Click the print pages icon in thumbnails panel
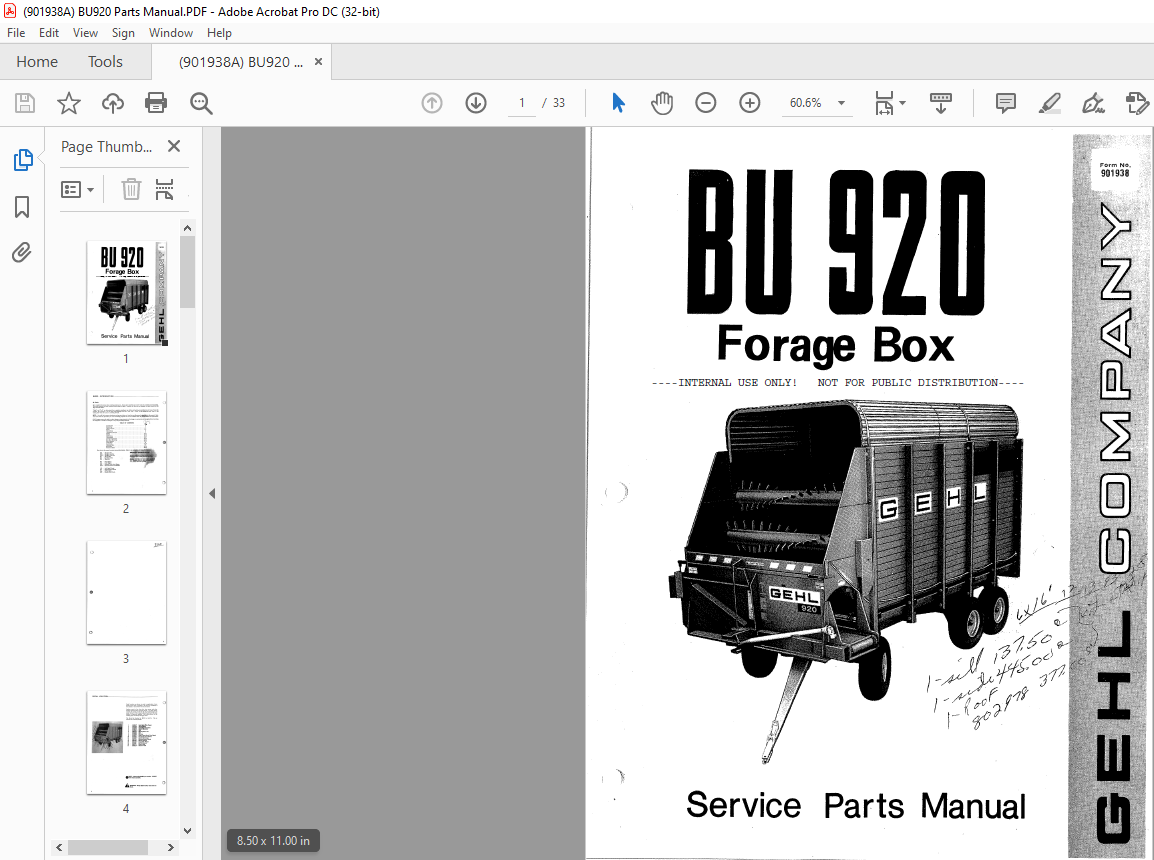Viewport: 1154px width, 860px height. (165, 190)
